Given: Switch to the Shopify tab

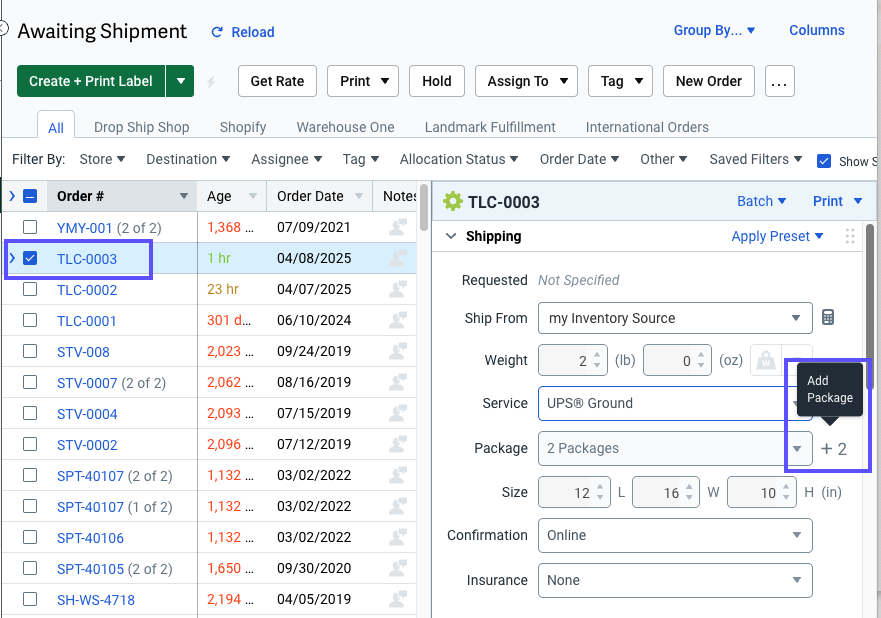Looking at the screenshot, I should pyautogui.click(x=243, y=127).
